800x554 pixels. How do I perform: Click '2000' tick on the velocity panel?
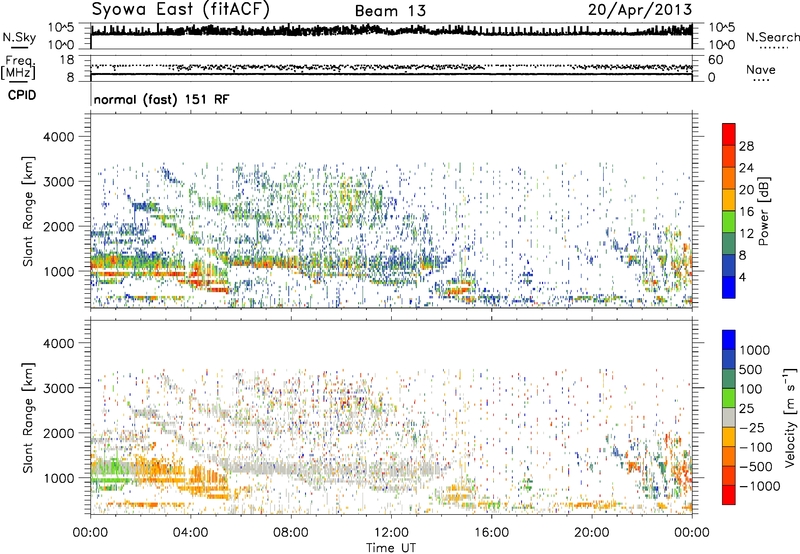(x=59, y=433)
